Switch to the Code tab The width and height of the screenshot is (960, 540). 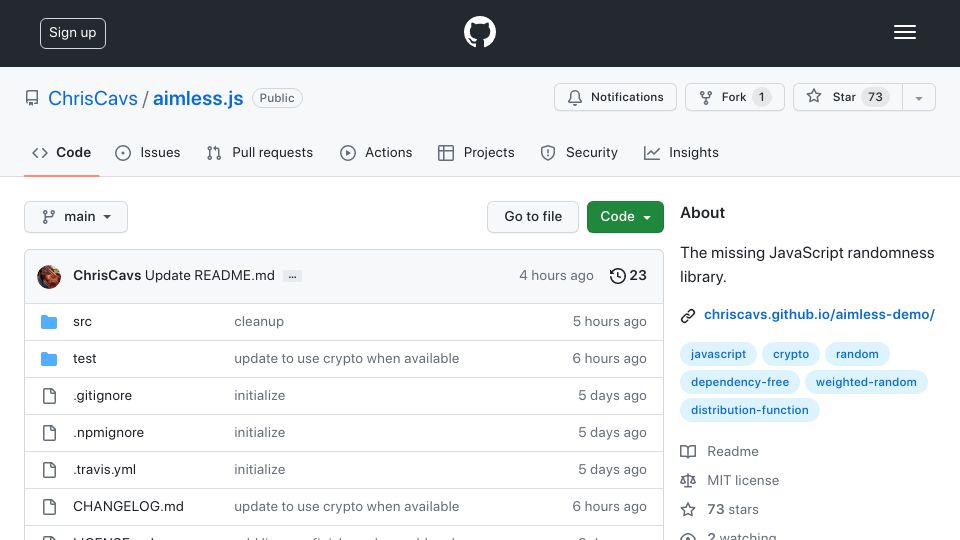click(x=61, y=152)
